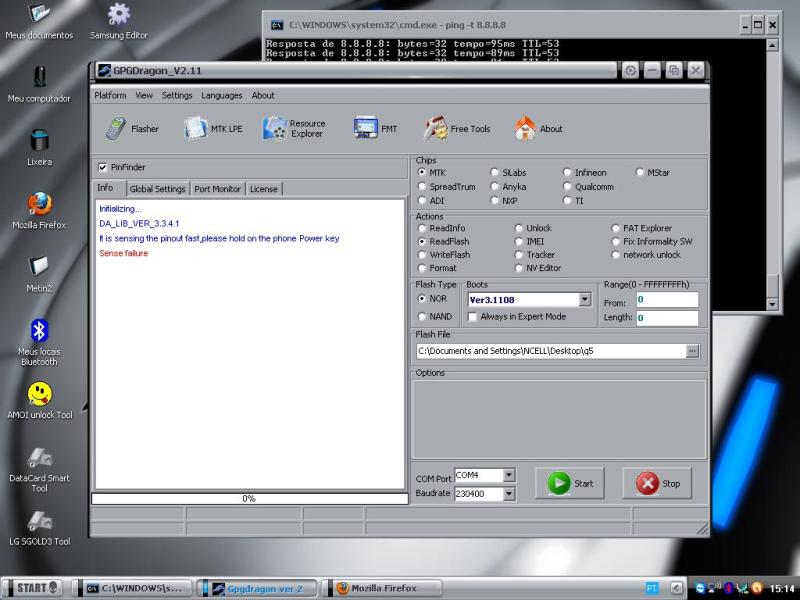Image resolution: width=800 pixels, height=600 pixels.
Task: Choose the Format action
Action: coord(422,268)
